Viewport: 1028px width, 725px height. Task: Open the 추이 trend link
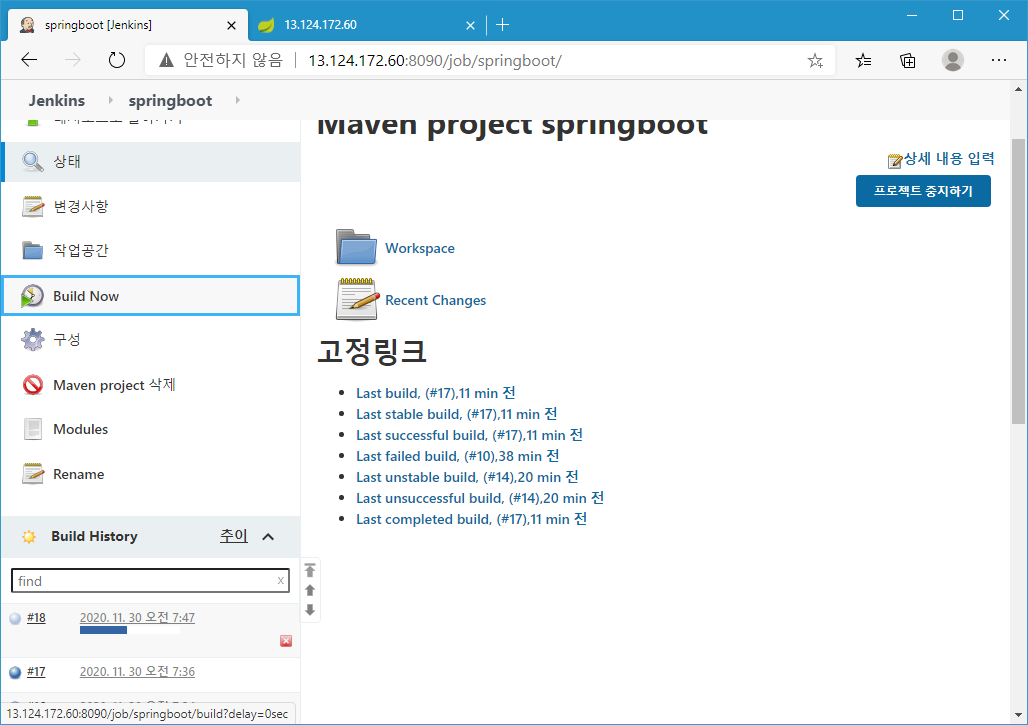coord(233,536)
